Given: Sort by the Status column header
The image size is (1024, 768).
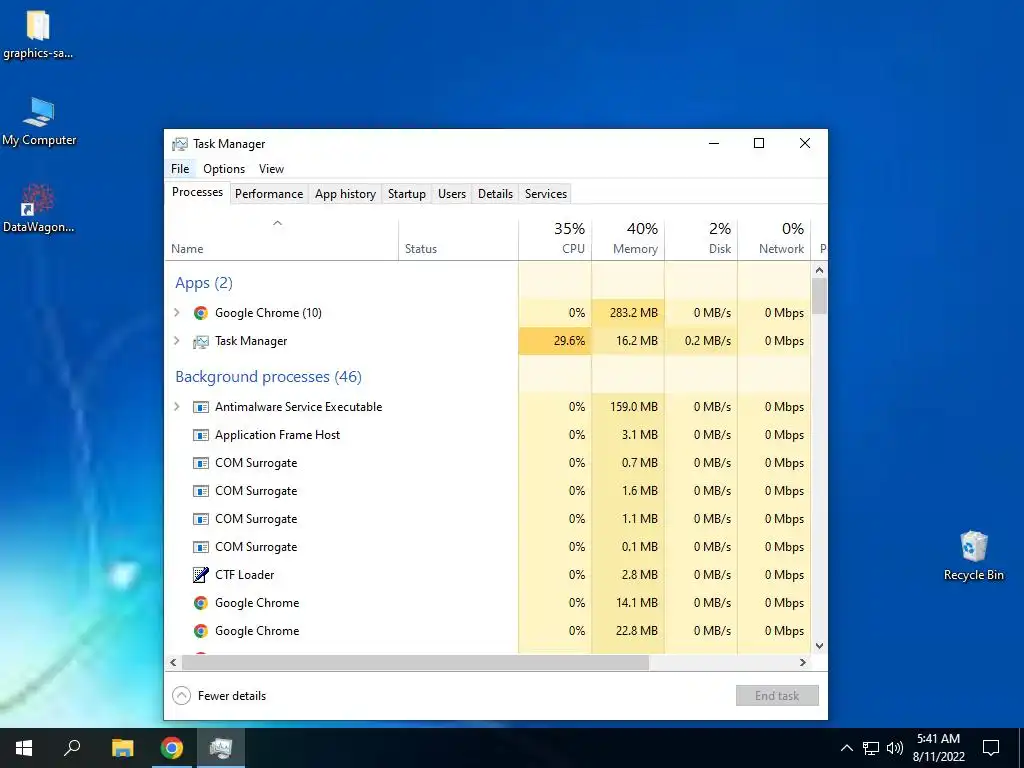Looking at the screenshot, I should [x=458, y=240].
